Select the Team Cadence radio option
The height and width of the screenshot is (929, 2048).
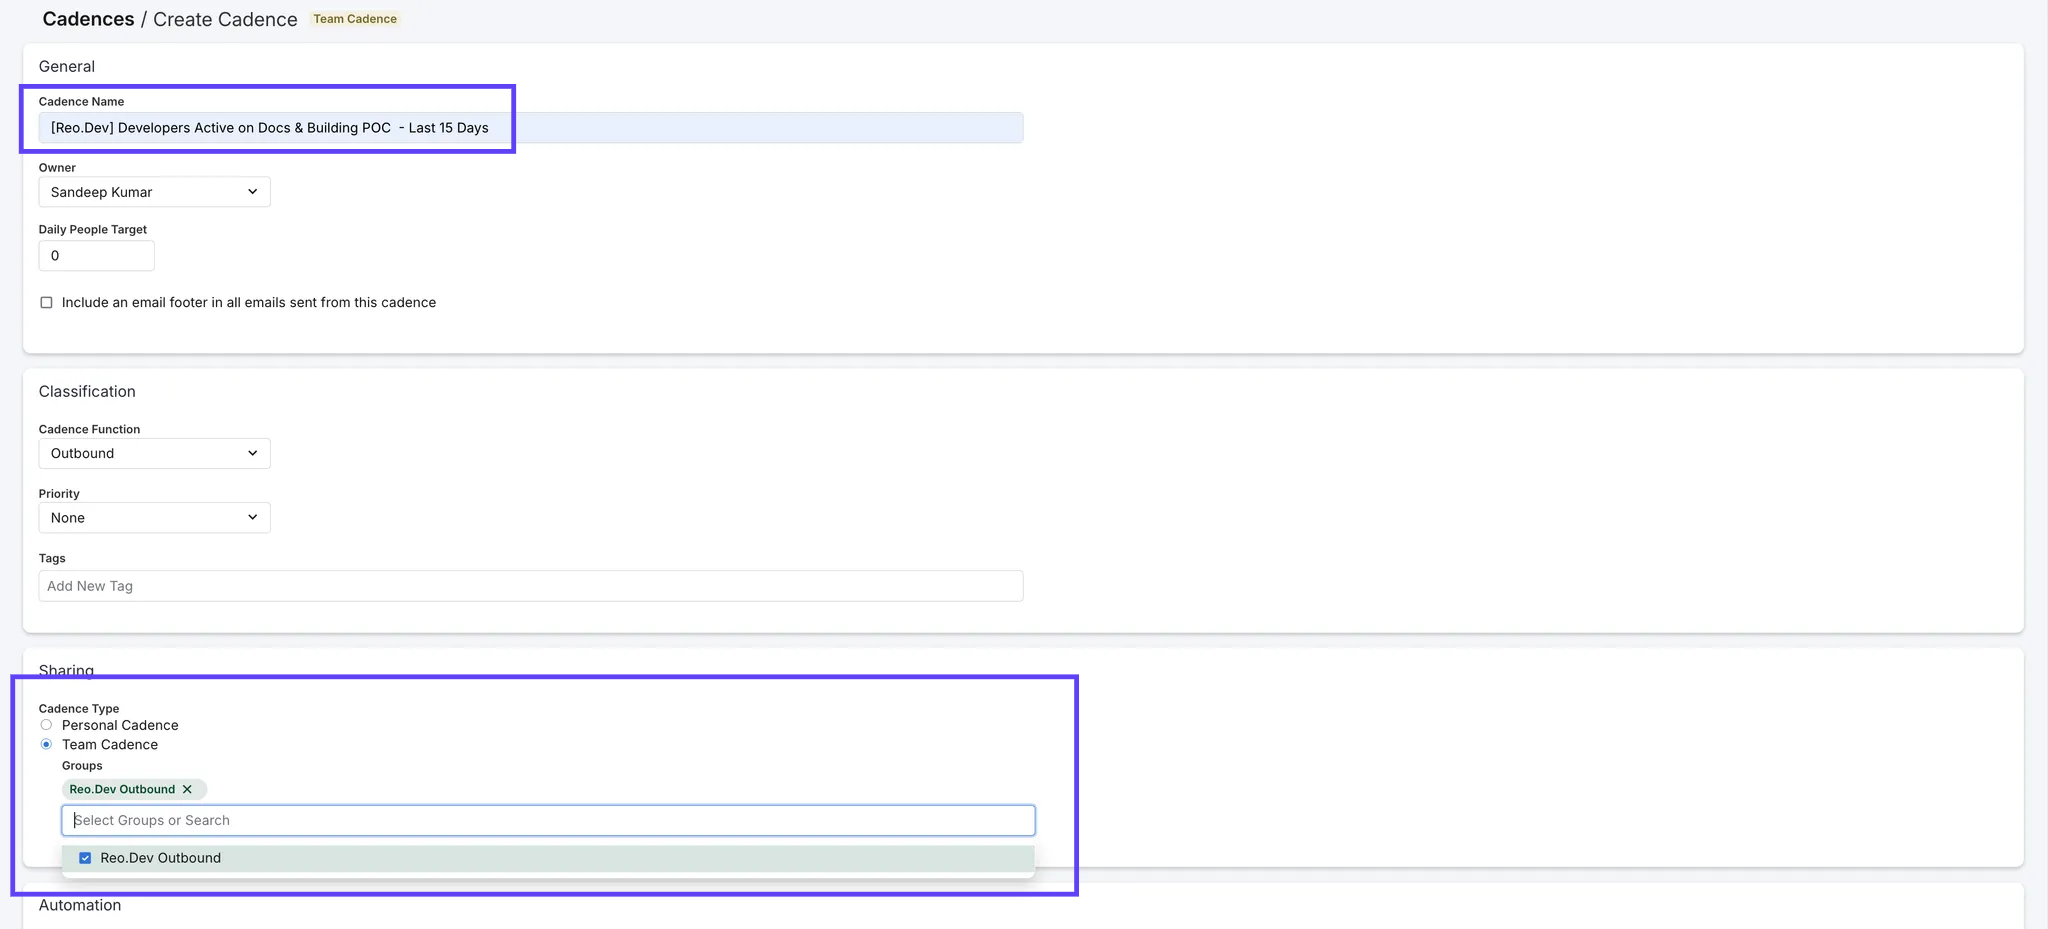[x=46, y=744]
